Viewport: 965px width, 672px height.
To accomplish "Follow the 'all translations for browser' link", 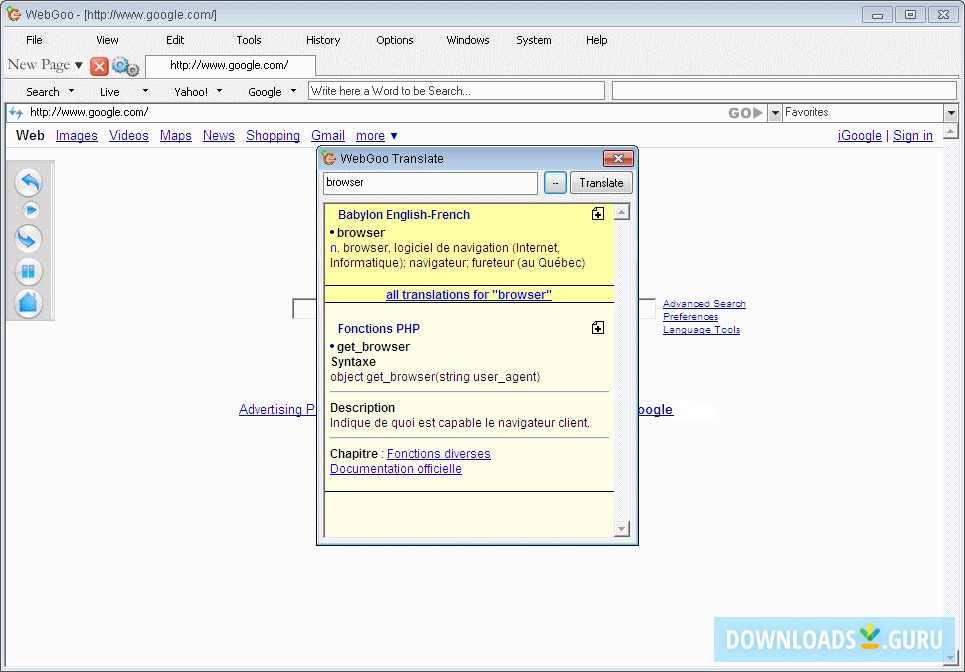I will coord(468,295).
